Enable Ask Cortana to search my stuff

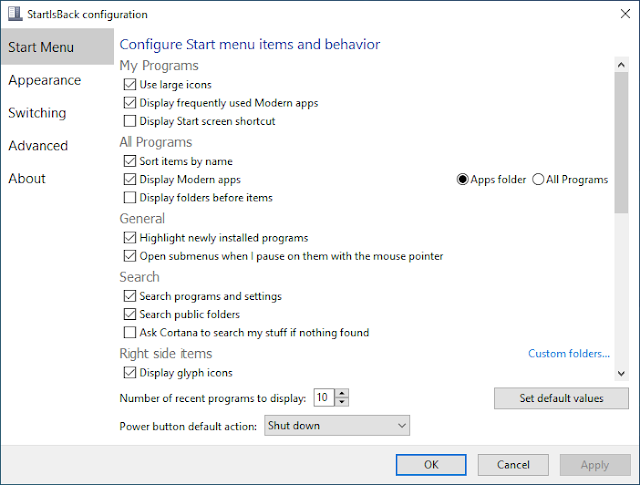[x=130, y=332]
